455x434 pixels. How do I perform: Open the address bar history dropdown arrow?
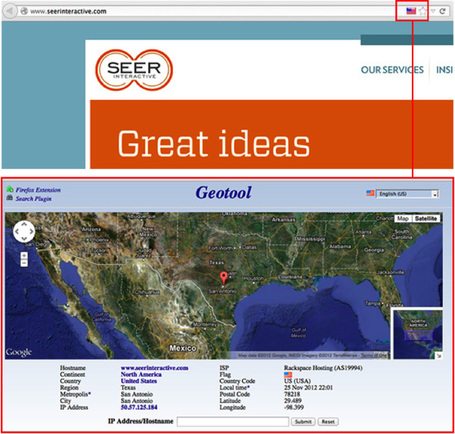tap(433, 11)
